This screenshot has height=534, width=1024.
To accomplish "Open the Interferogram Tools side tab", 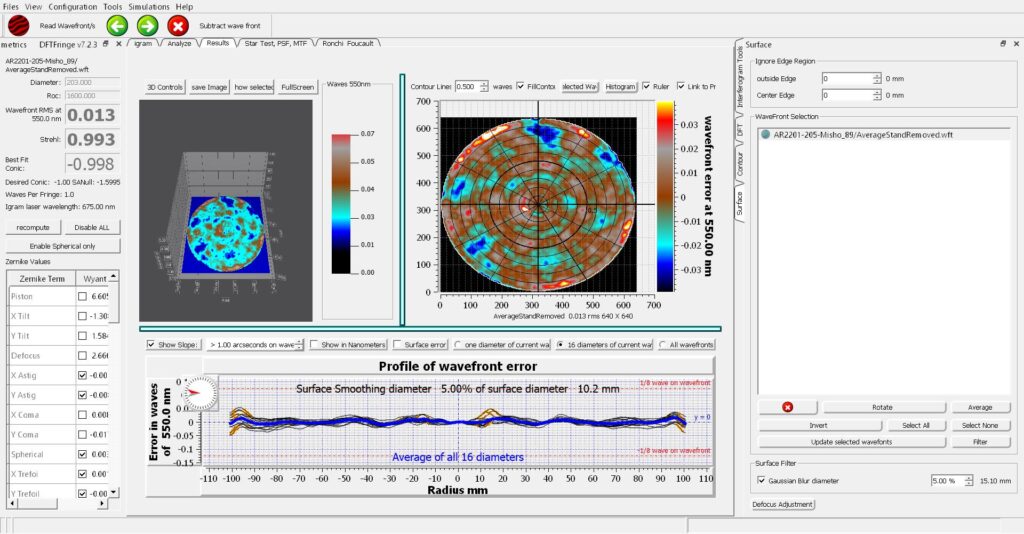I will [x=739, y=76].
